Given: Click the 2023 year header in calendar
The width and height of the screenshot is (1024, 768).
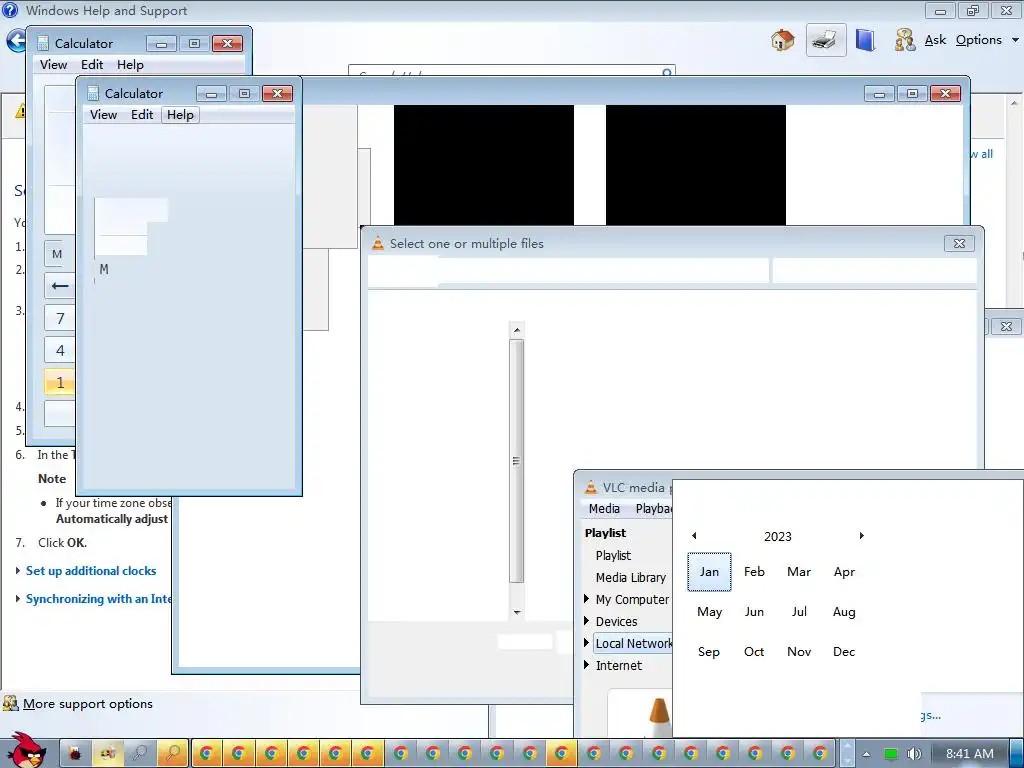Looking at the screenshot, I should coord(778,536).
